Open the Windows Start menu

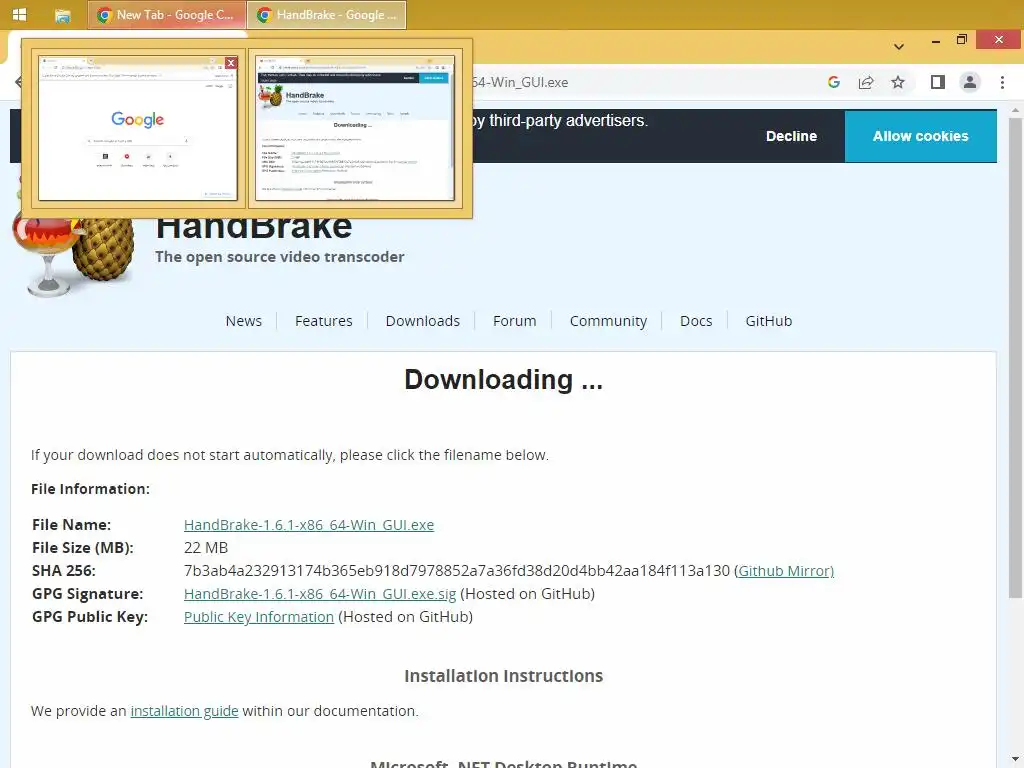click(x=20, y=14)
